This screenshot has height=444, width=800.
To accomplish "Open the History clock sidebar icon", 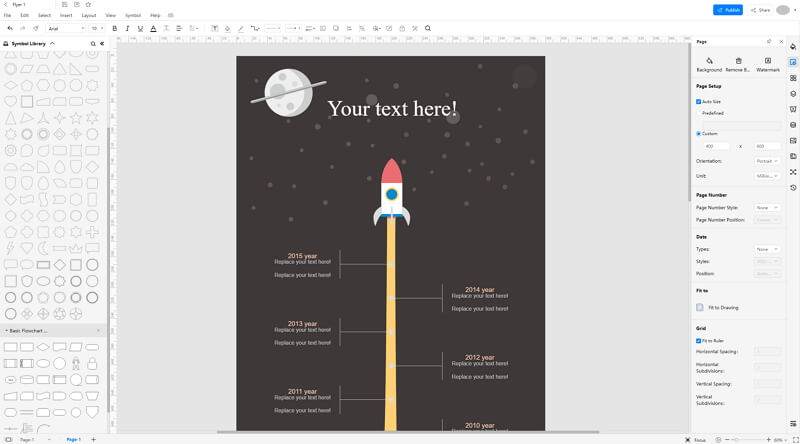I will click(793, 188).
